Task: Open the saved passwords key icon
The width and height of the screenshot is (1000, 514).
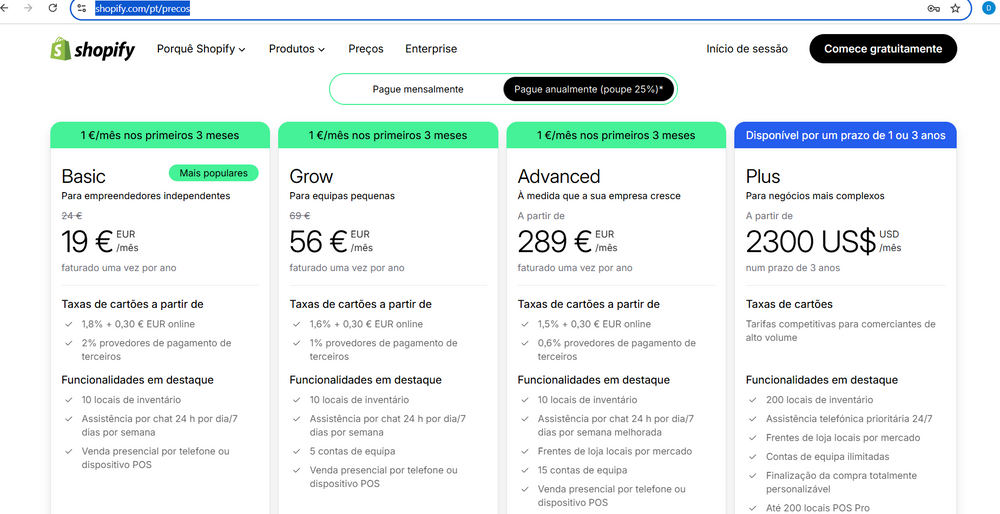Action: click(933, 8)
